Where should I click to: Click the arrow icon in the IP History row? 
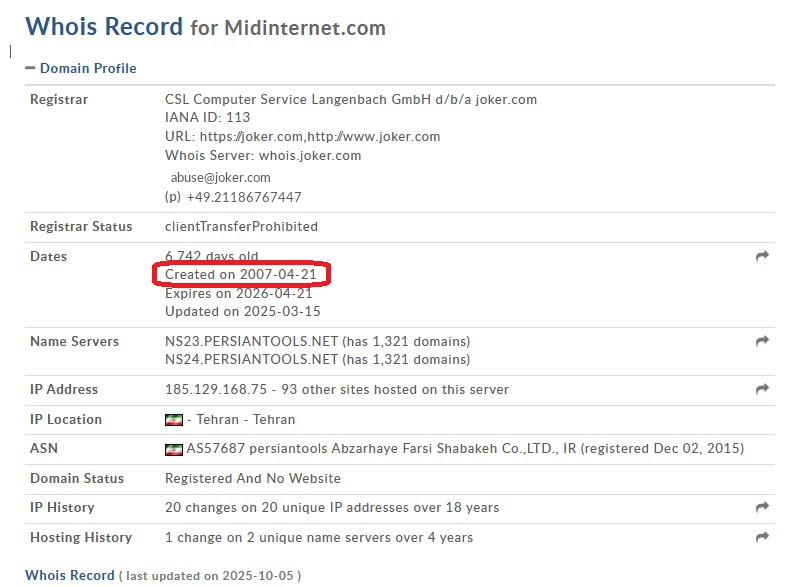pos(762,507)
